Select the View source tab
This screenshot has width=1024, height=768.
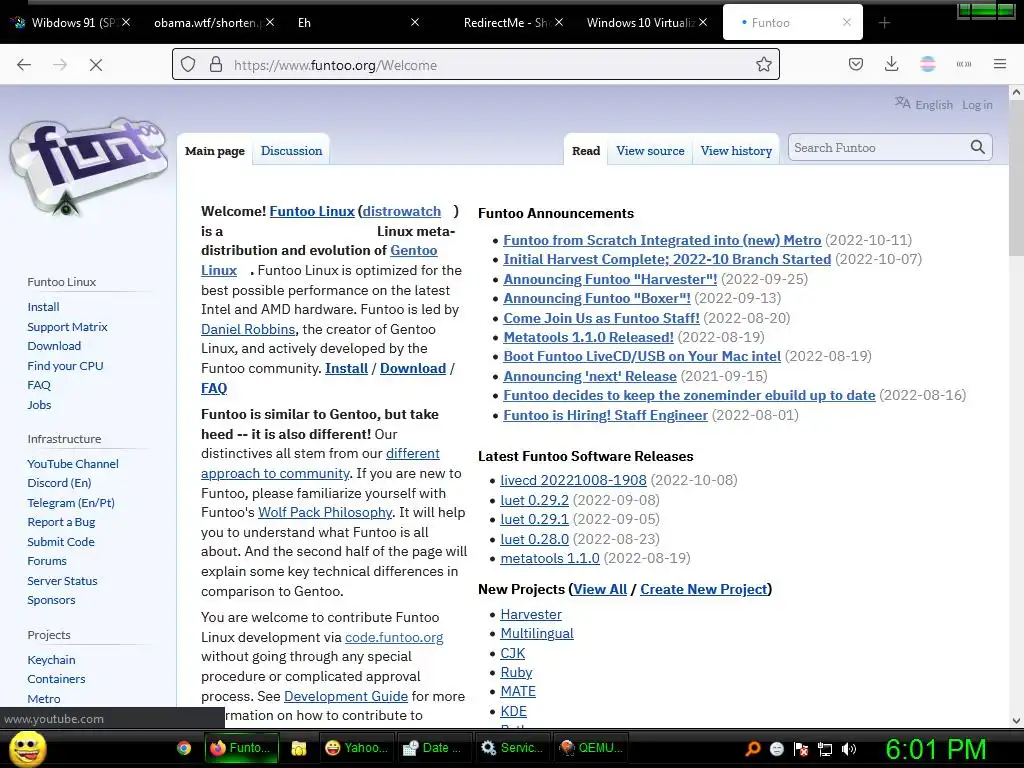click(650, 151)
